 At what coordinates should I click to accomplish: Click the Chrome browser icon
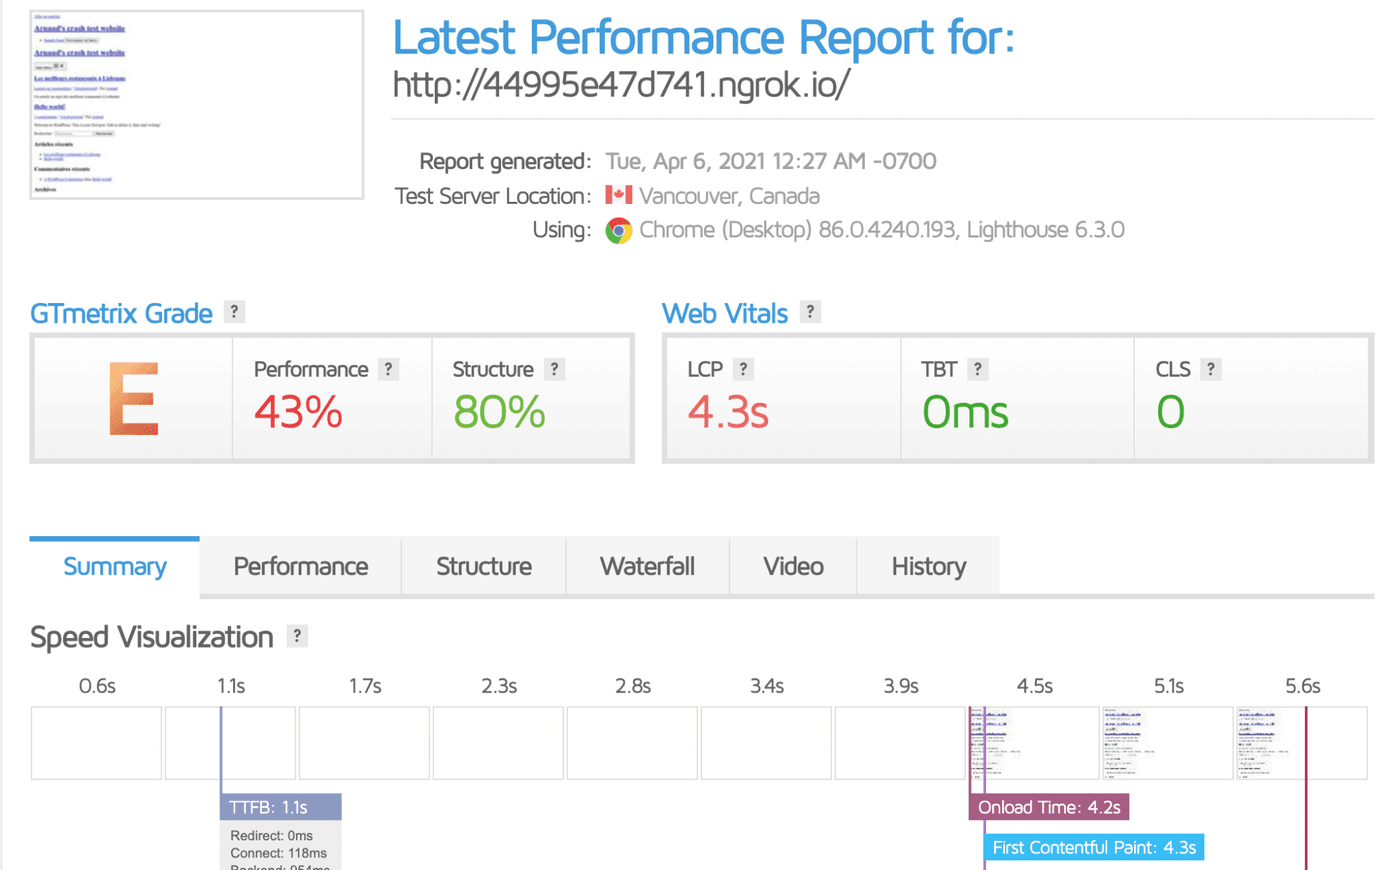click(619, 231)
